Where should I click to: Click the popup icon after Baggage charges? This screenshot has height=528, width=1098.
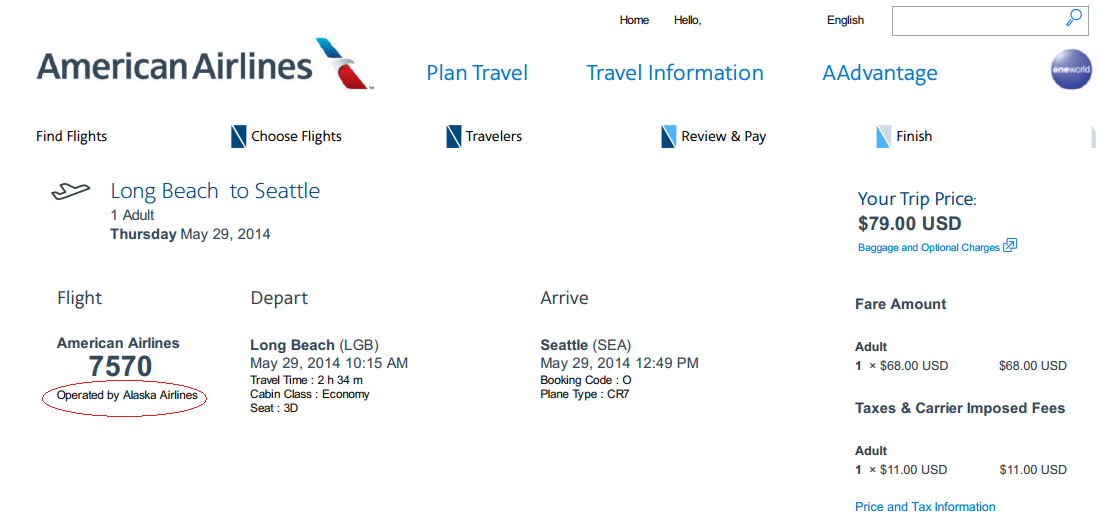1010,246
